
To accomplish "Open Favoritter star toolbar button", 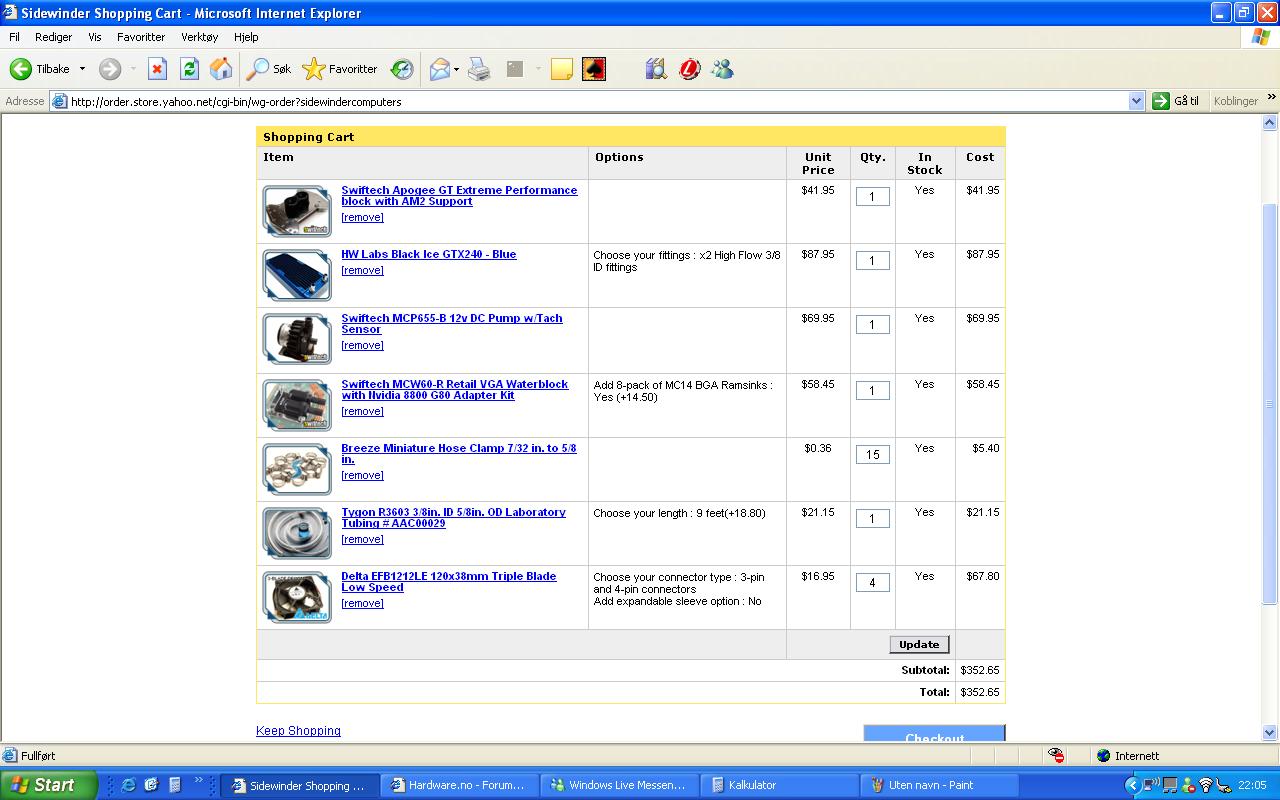I will [x=340, y=69].
